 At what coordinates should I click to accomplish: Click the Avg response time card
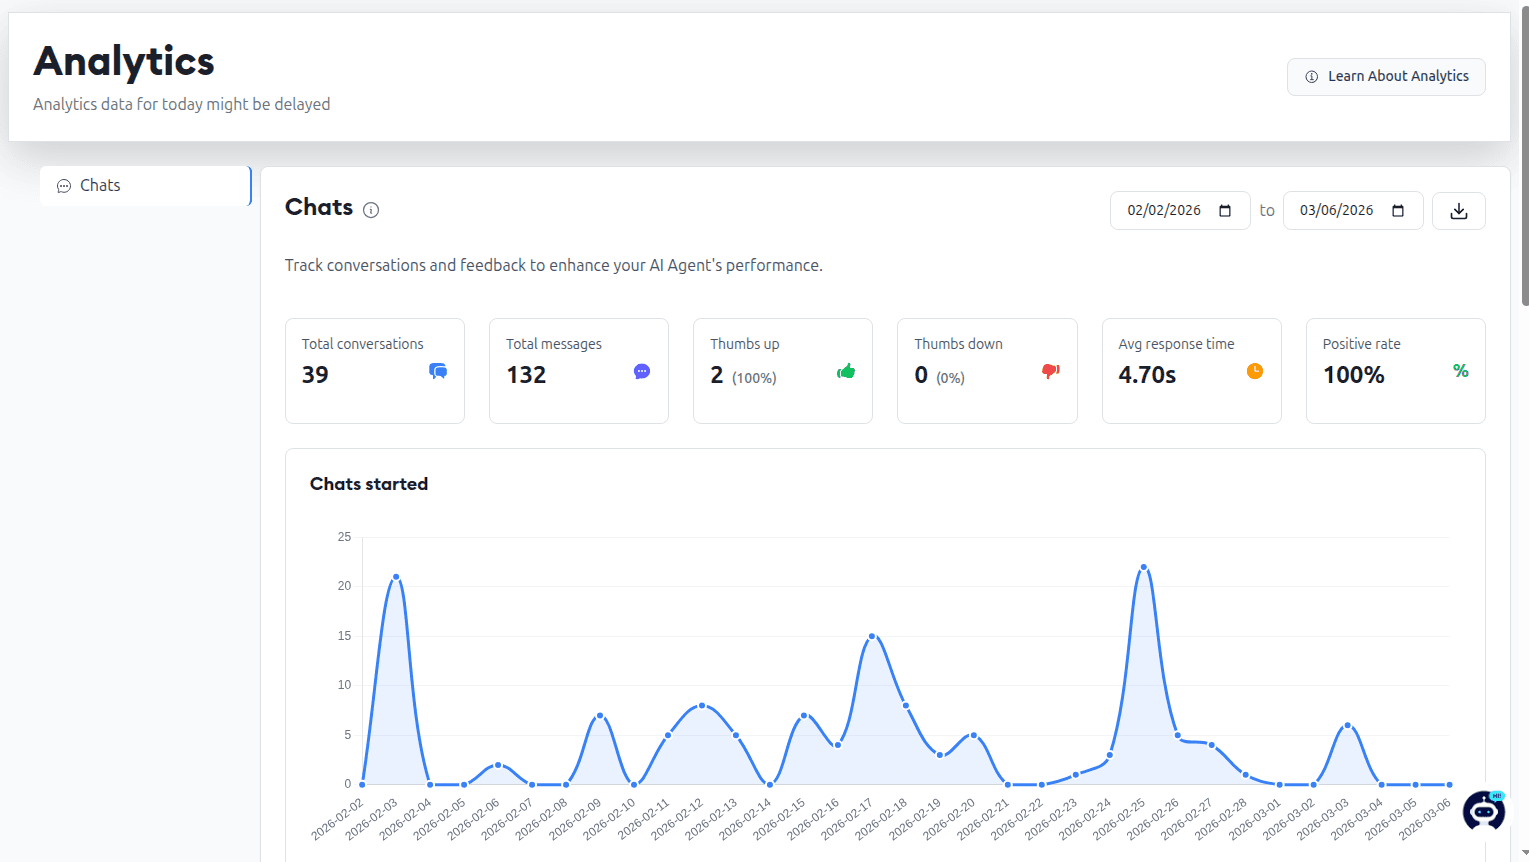[x=1191, y=371]
